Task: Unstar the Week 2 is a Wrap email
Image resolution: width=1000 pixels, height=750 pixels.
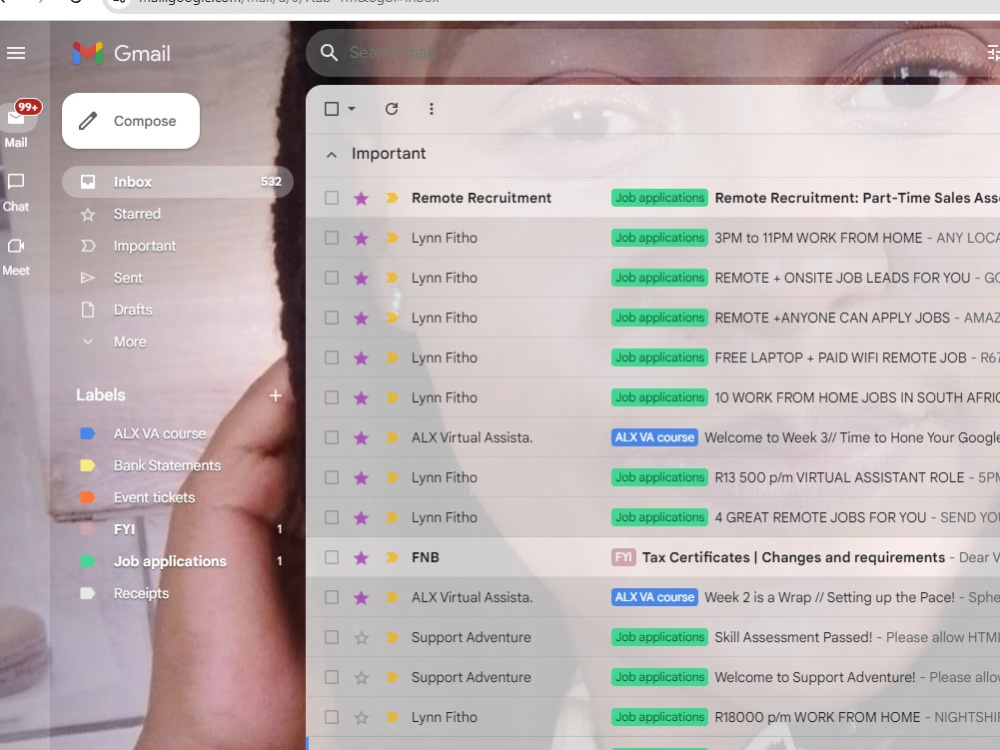Action: tap(361, 598)
